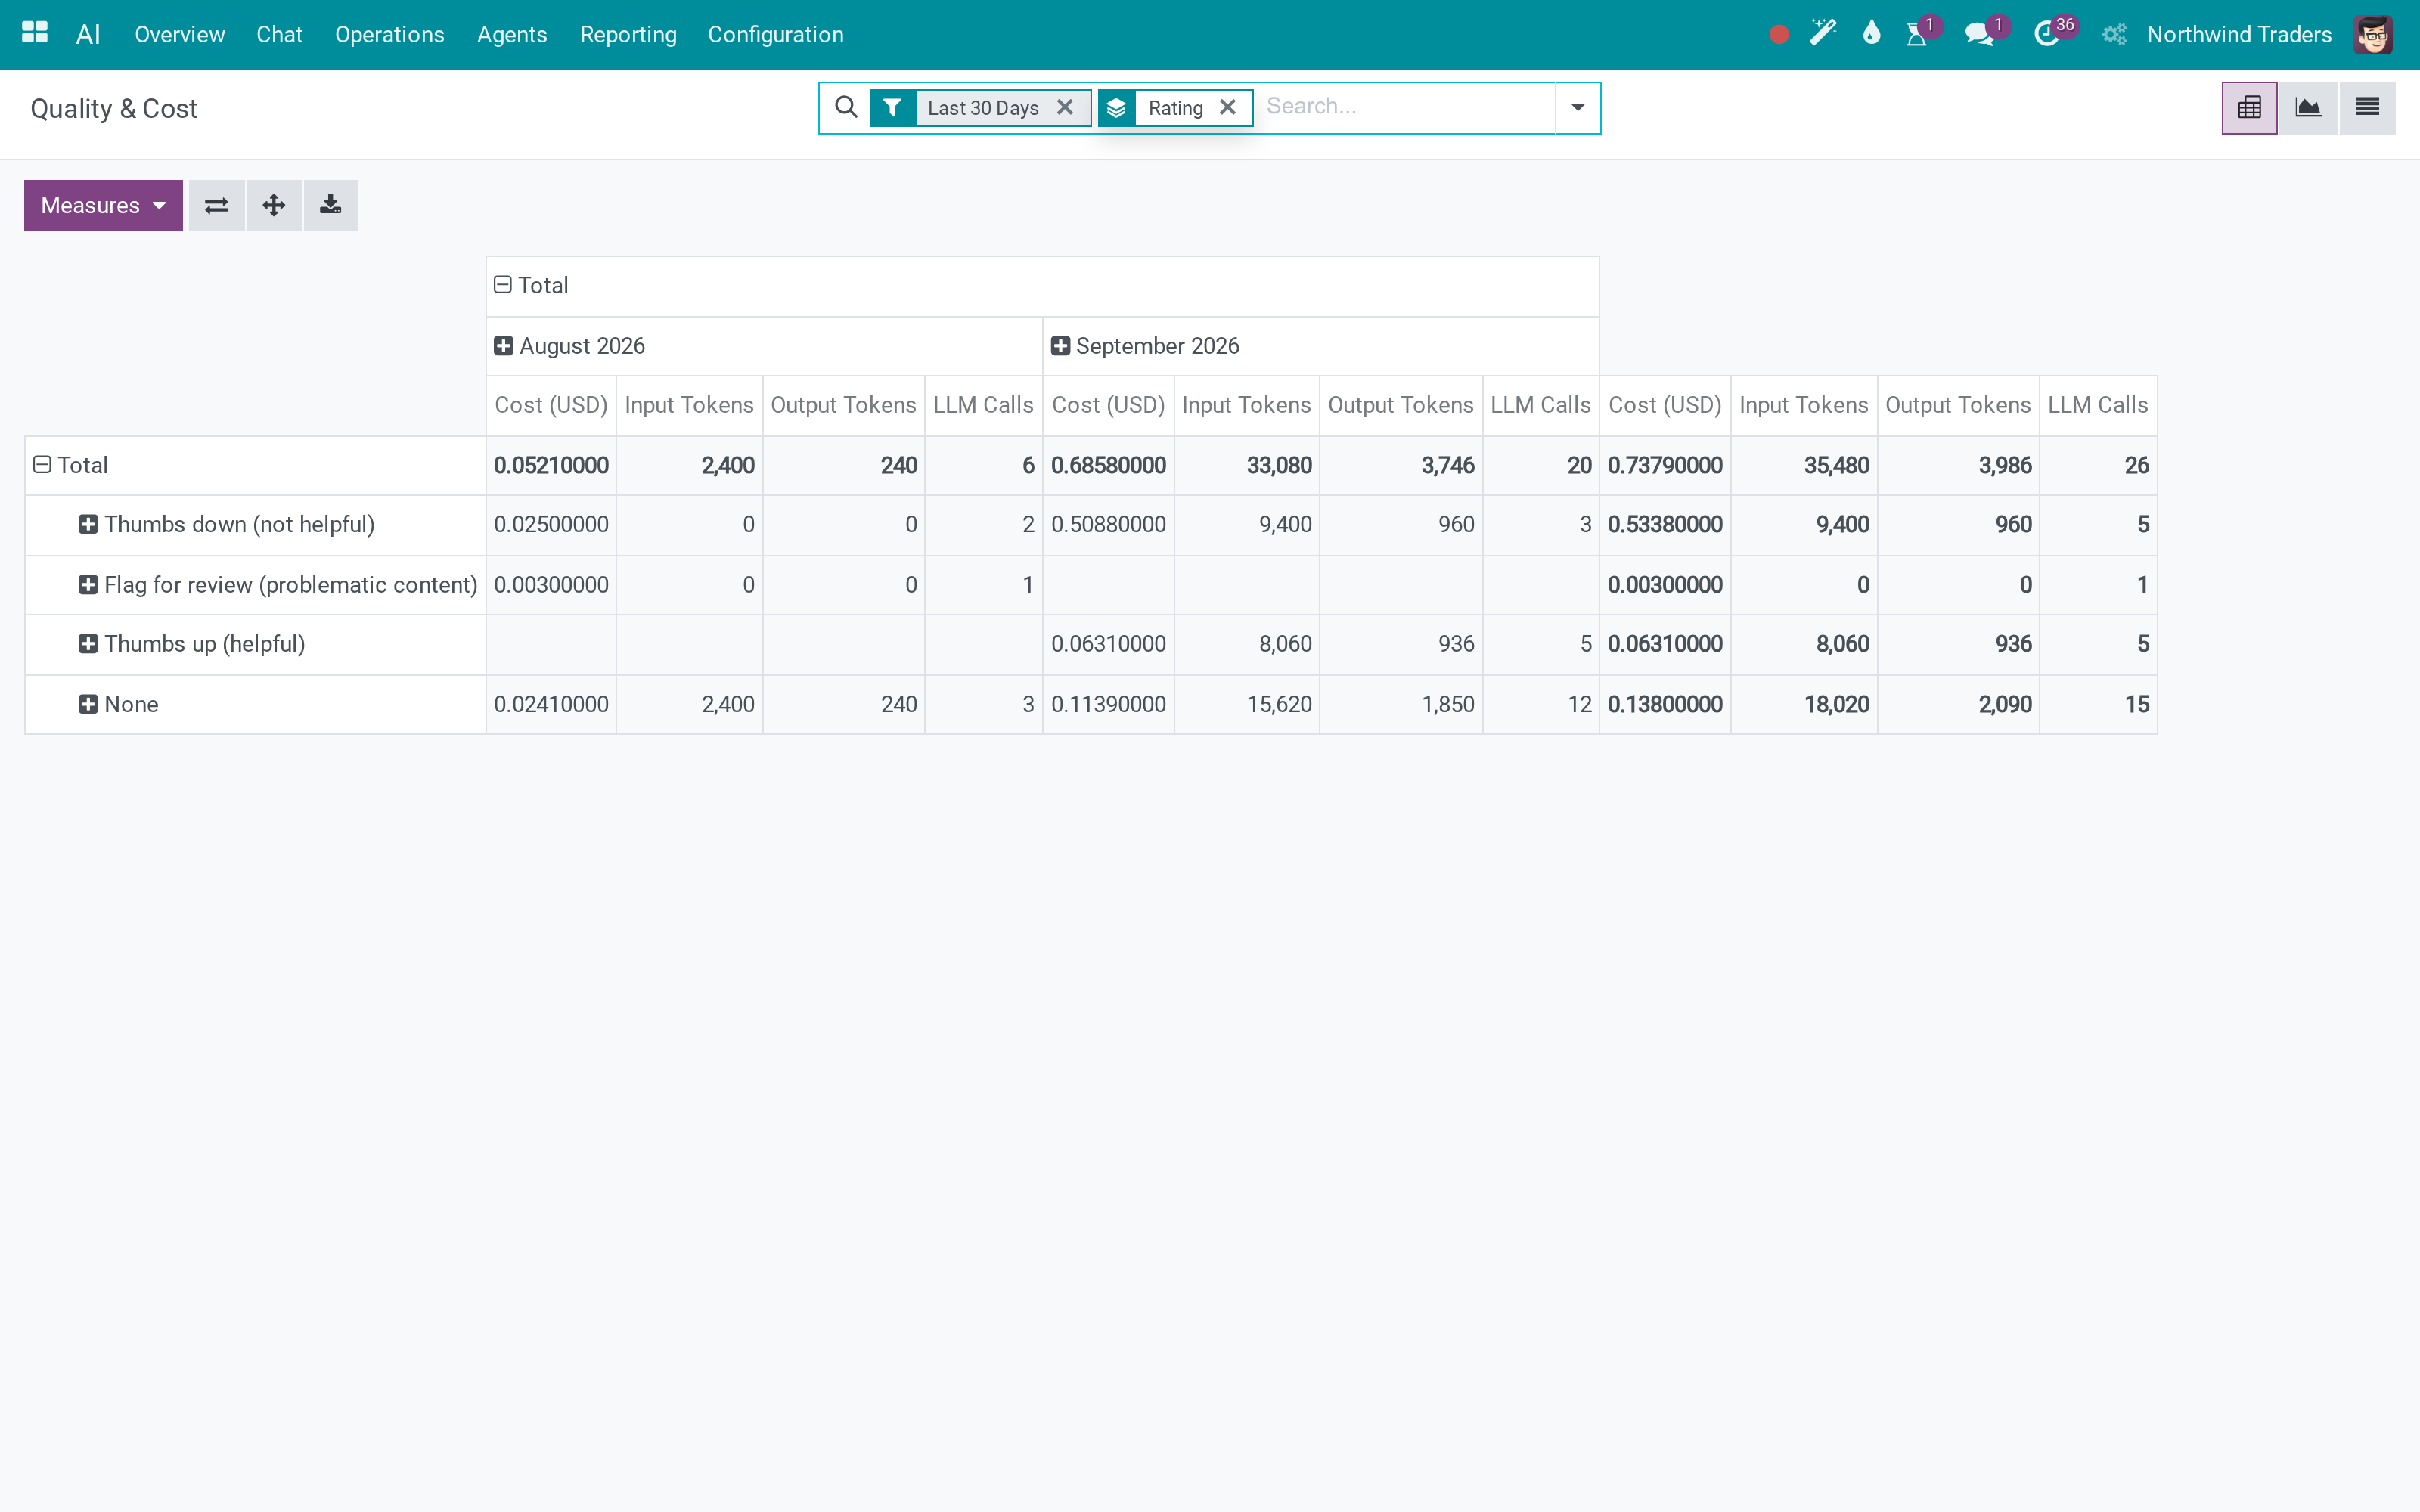This screenshot has width=2420, height=1512.
Task: Click the 0.13800000 None total cost cell
Action: click(x=1665, y=704)
